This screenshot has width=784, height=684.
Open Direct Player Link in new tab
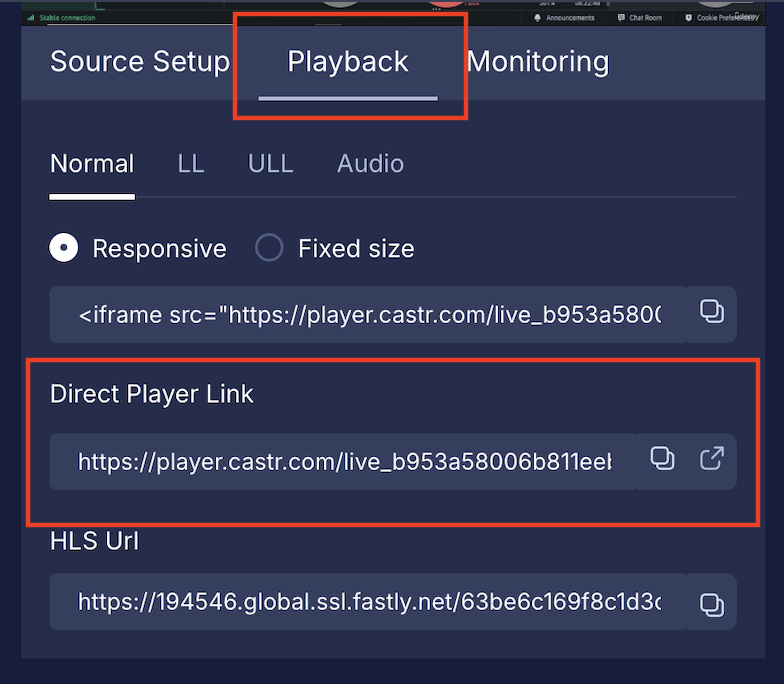712,459
